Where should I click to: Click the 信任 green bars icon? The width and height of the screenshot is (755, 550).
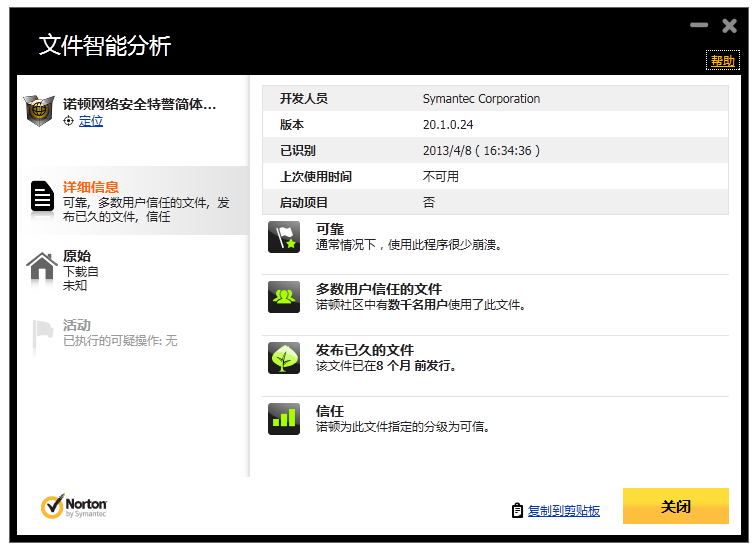click(x=284, y=419)
